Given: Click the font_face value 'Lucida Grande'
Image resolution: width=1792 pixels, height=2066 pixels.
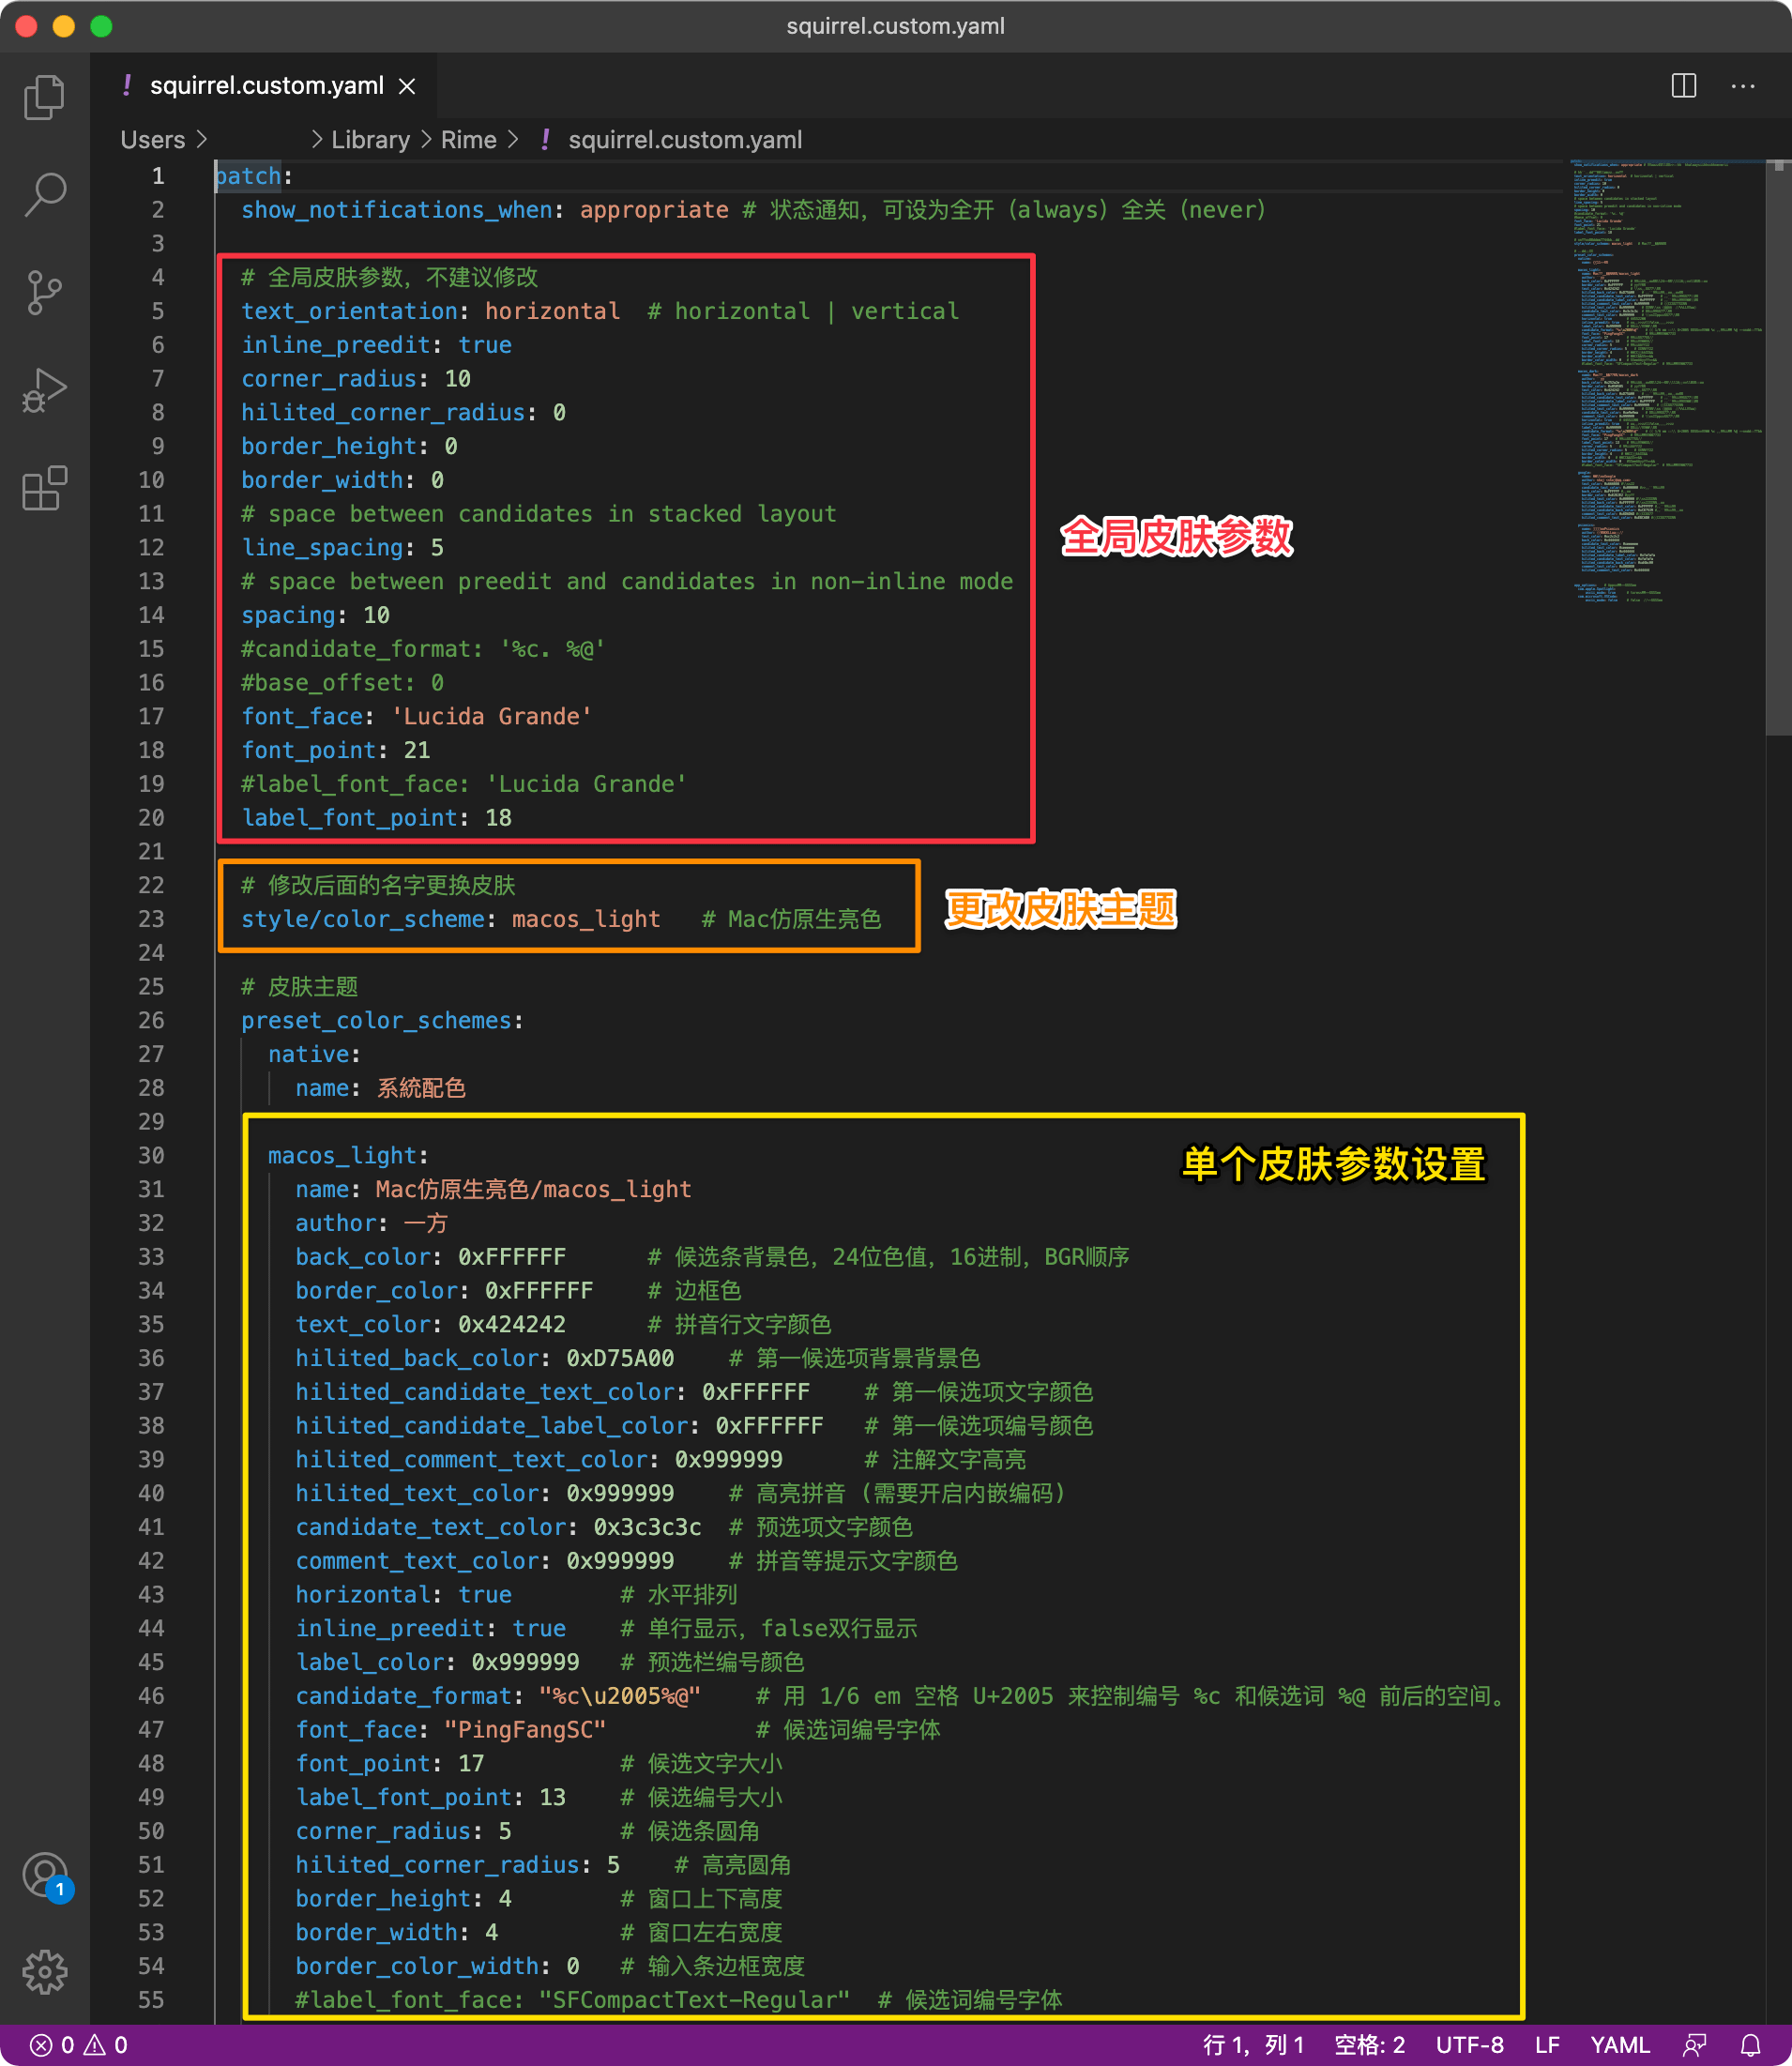Looking at the screenshot, I should [491, 716].
